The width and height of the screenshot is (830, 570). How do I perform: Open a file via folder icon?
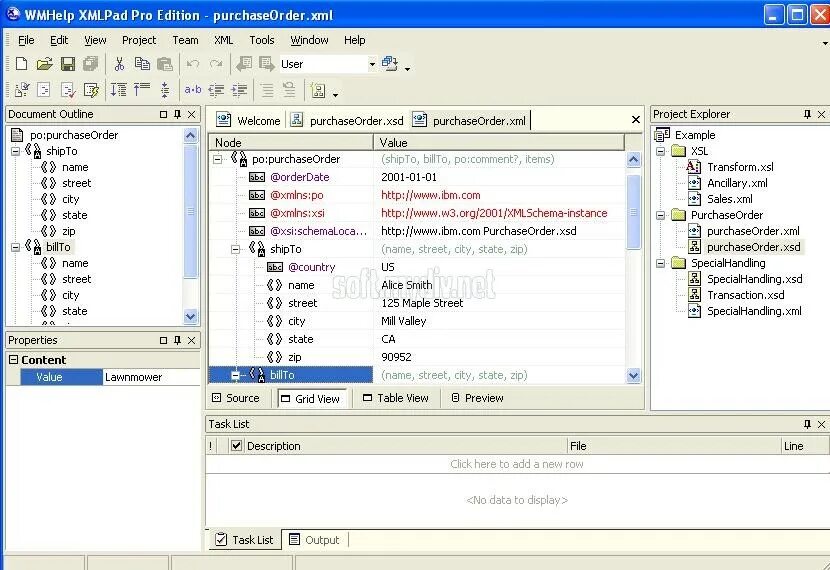(x=44, y=64)
